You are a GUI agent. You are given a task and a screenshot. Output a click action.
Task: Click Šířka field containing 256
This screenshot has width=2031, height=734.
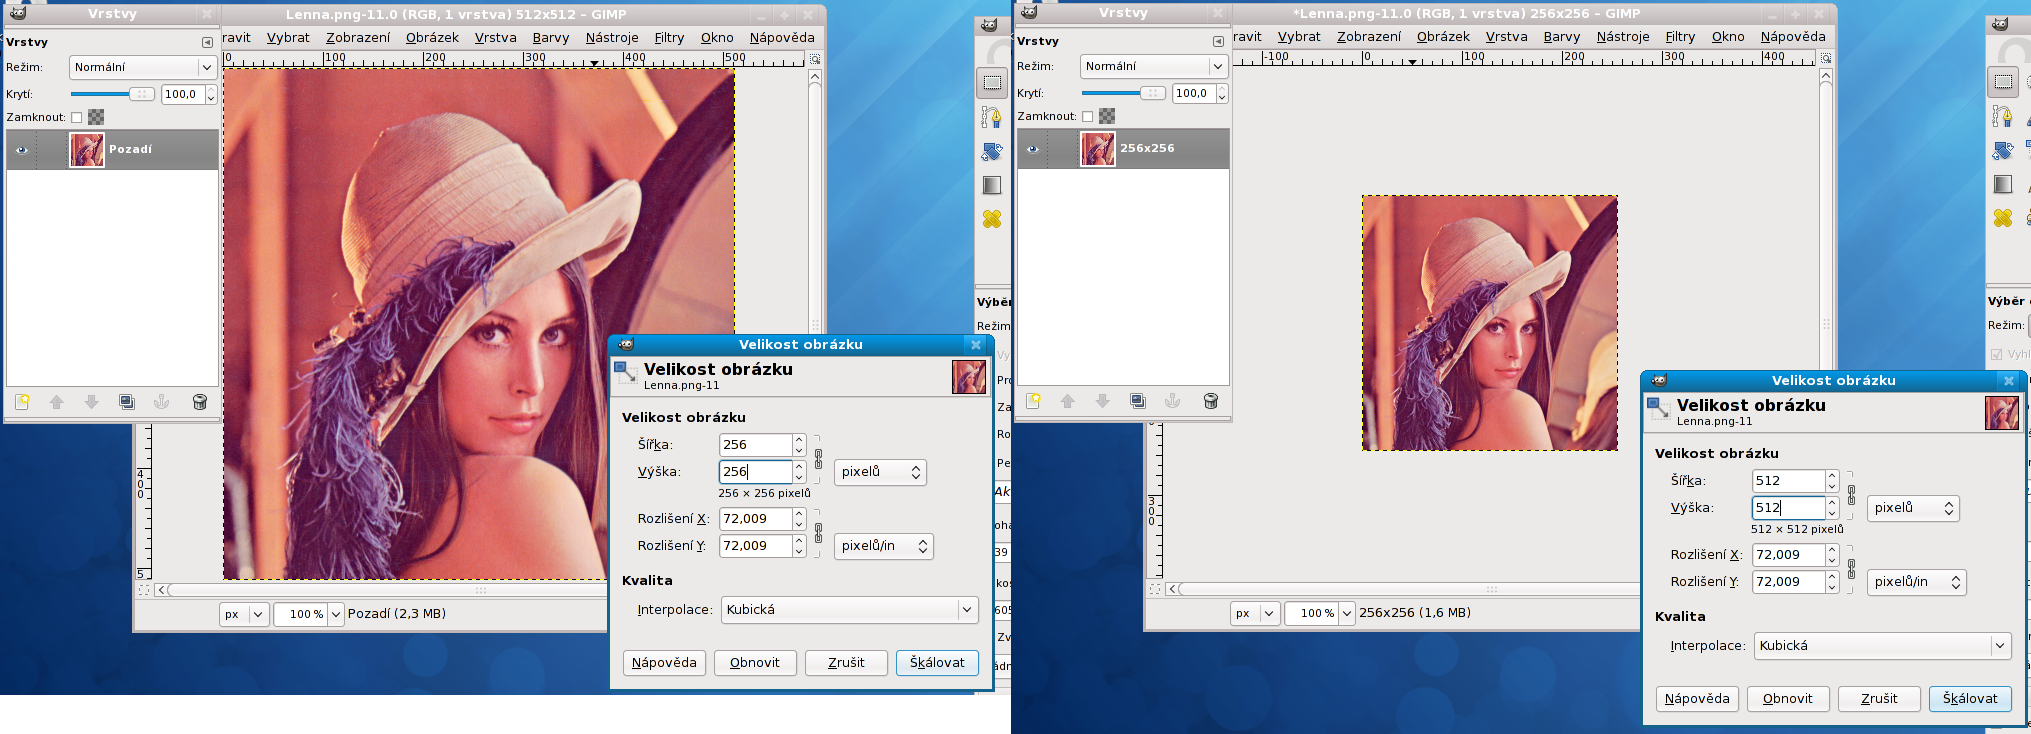pyautogui.click(x=755, y=445)
